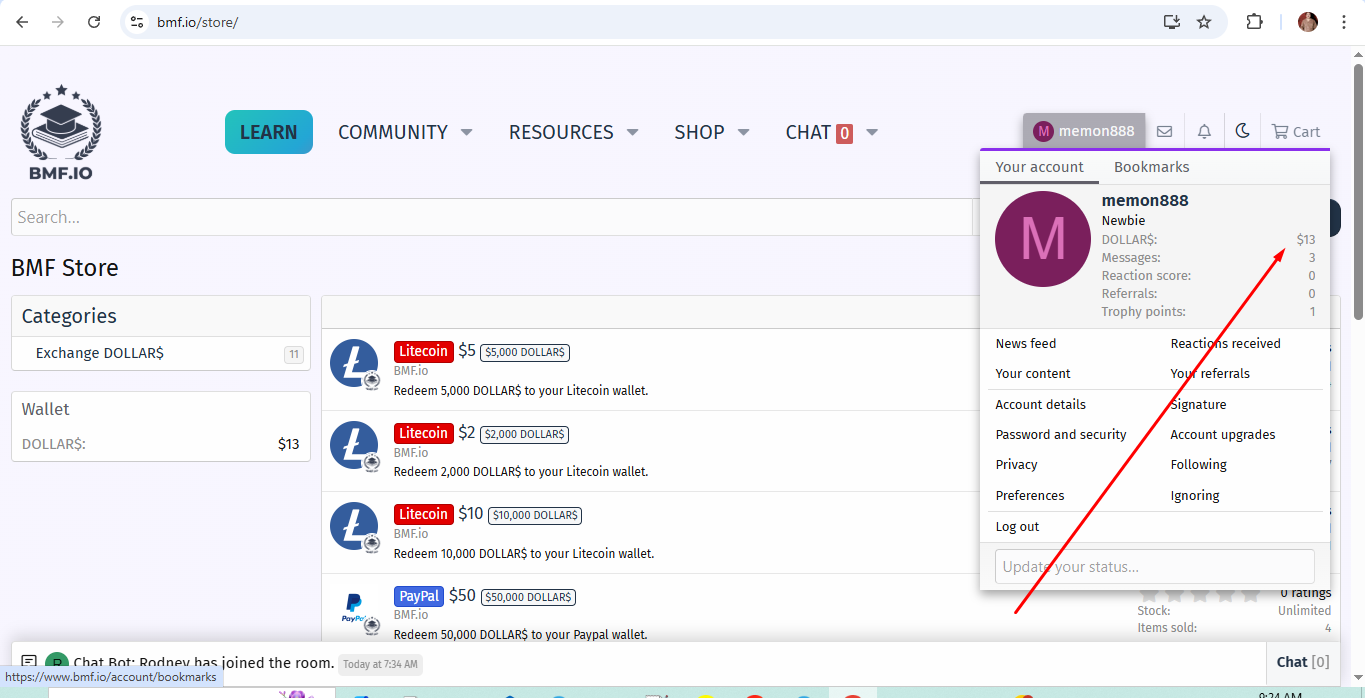Expand the RESOURCES dropdown arrow
The height and width of the screenshot is (698, 1365).
(632, 132)
